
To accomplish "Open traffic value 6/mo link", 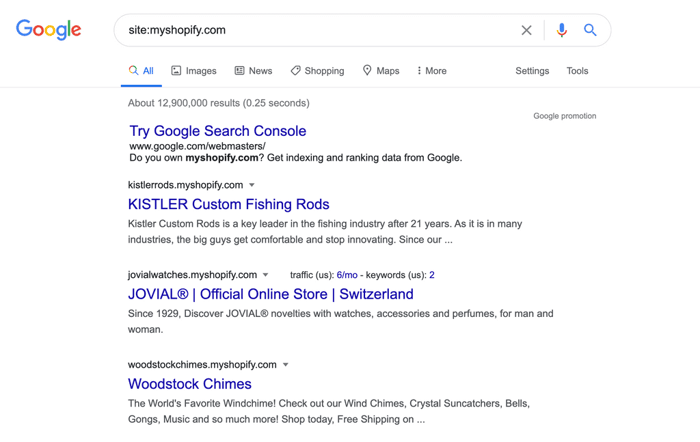I will [x=347, y=275].
